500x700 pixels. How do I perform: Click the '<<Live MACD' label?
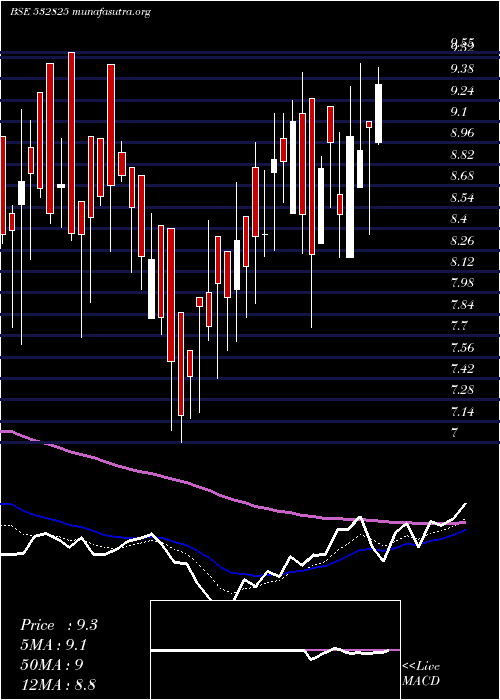pos(421,674)
